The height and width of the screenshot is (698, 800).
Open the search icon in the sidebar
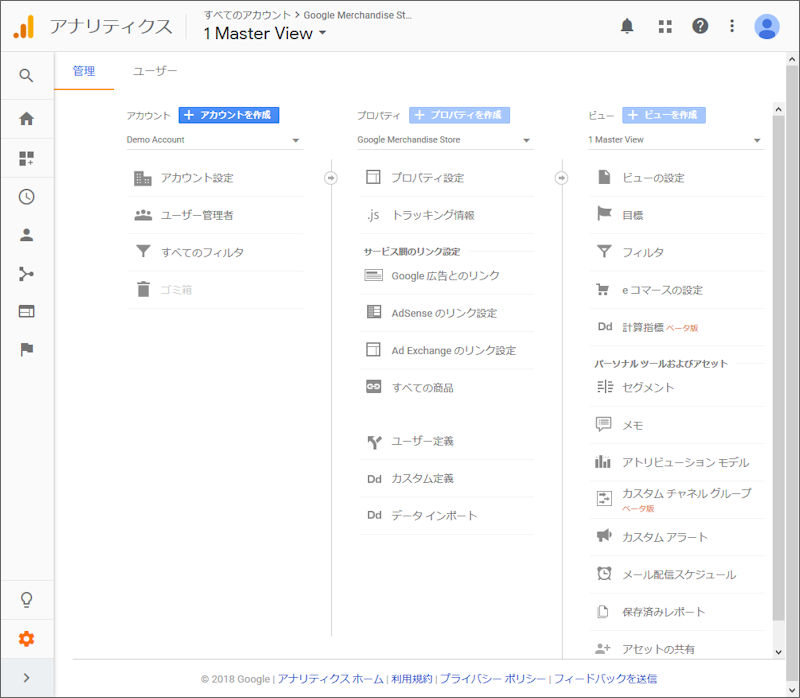[27, 76]
